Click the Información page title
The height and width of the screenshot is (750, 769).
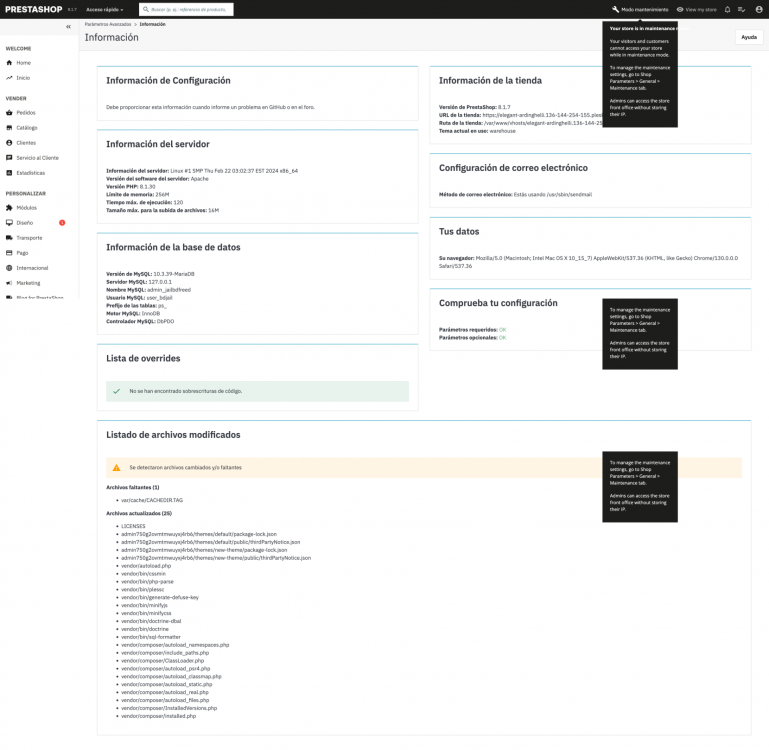111,37
